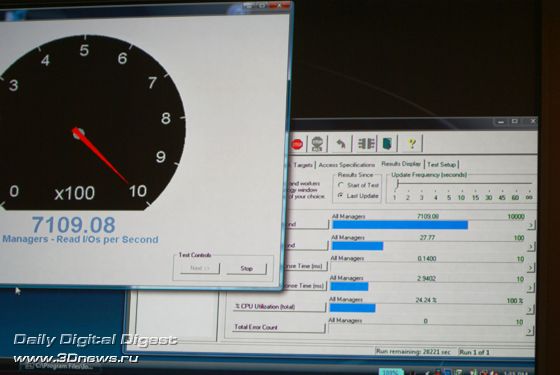Click the red Stop sign toolbar icon

297,144
